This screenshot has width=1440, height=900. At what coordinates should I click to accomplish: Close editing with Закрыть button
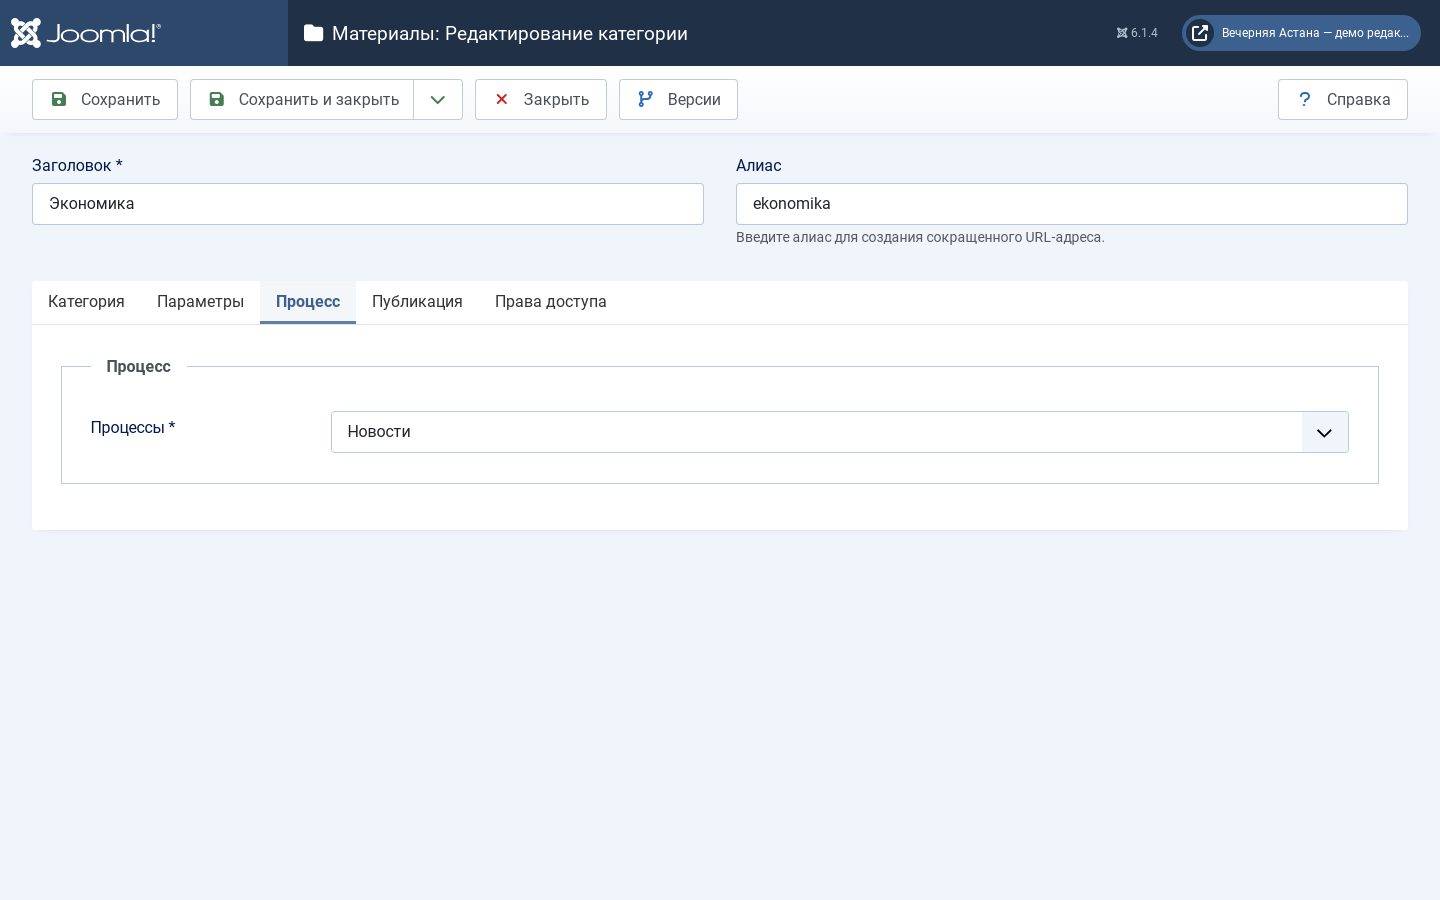(x=541, y=99)
